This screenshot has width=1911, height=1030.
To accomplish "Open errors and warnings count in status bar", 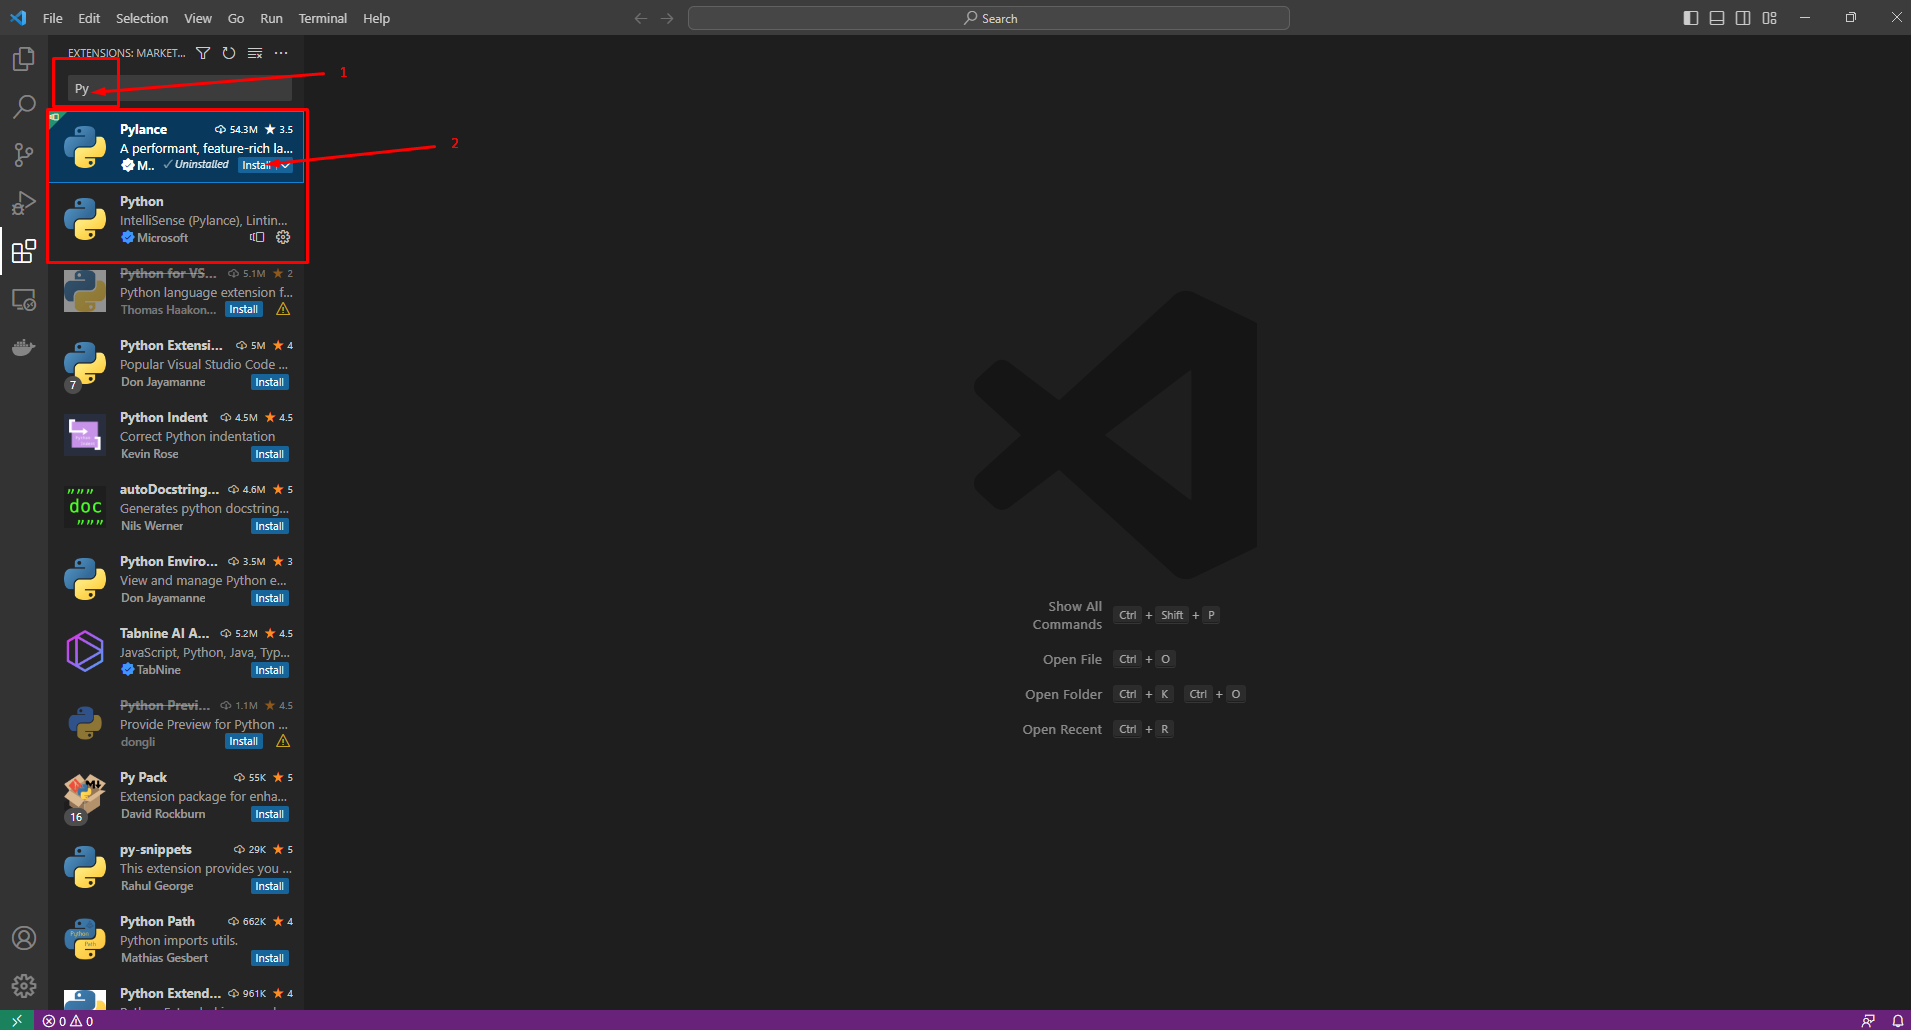I will [68, 1021].
